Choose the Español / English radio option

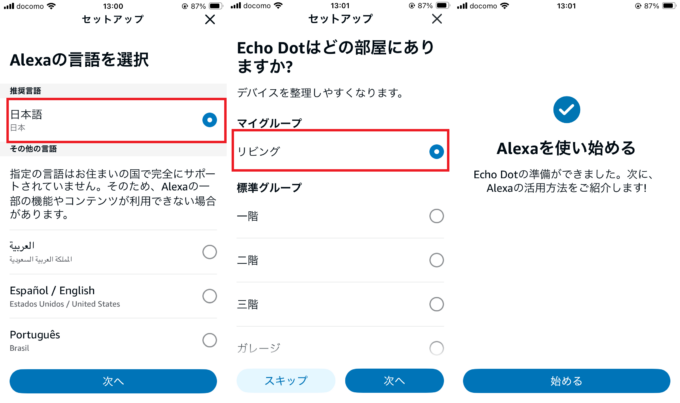pyautogui.click(x=209, y=296)
